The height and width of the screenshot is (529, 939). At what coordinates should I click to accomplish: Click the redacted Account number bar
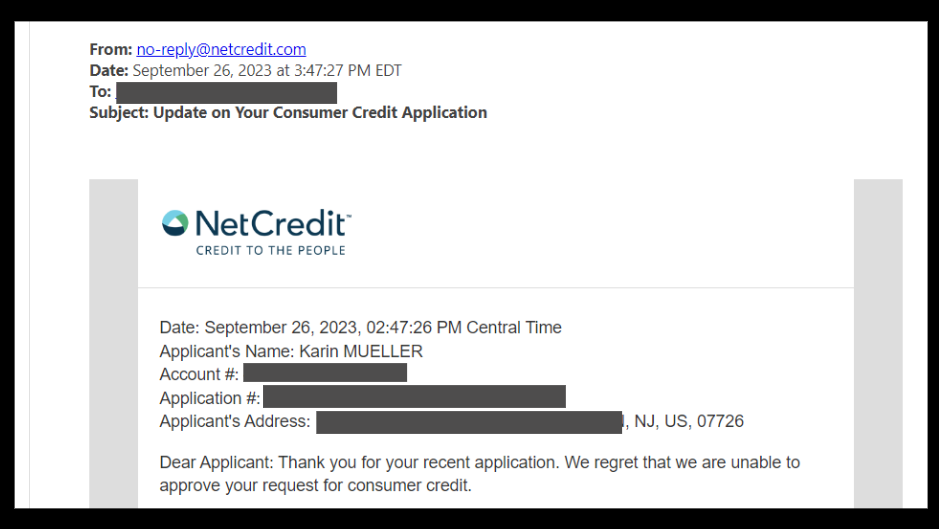(325, 374)
